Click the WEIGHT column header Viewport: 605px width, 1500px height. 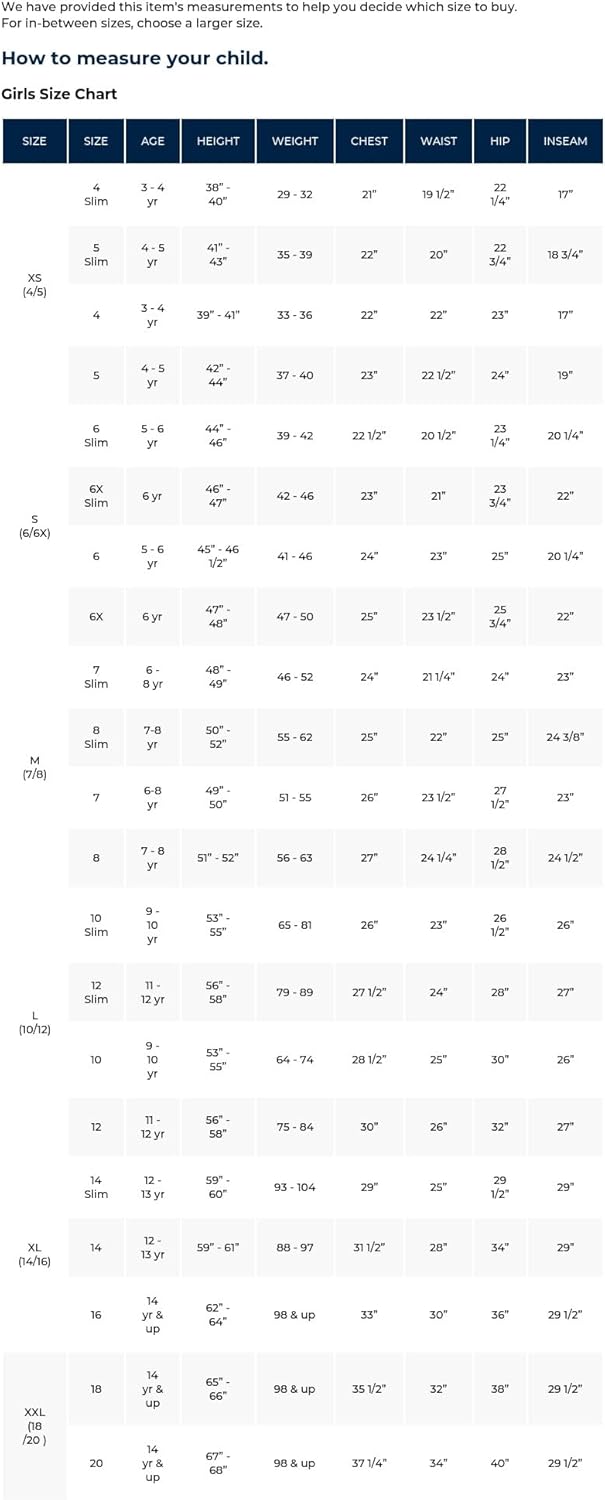pos(295,141)
